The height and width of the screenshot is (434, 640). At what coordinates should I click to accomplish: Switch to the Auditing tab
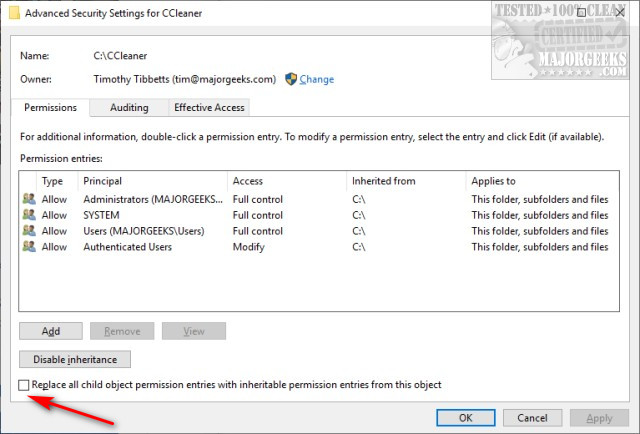point(128,108)
